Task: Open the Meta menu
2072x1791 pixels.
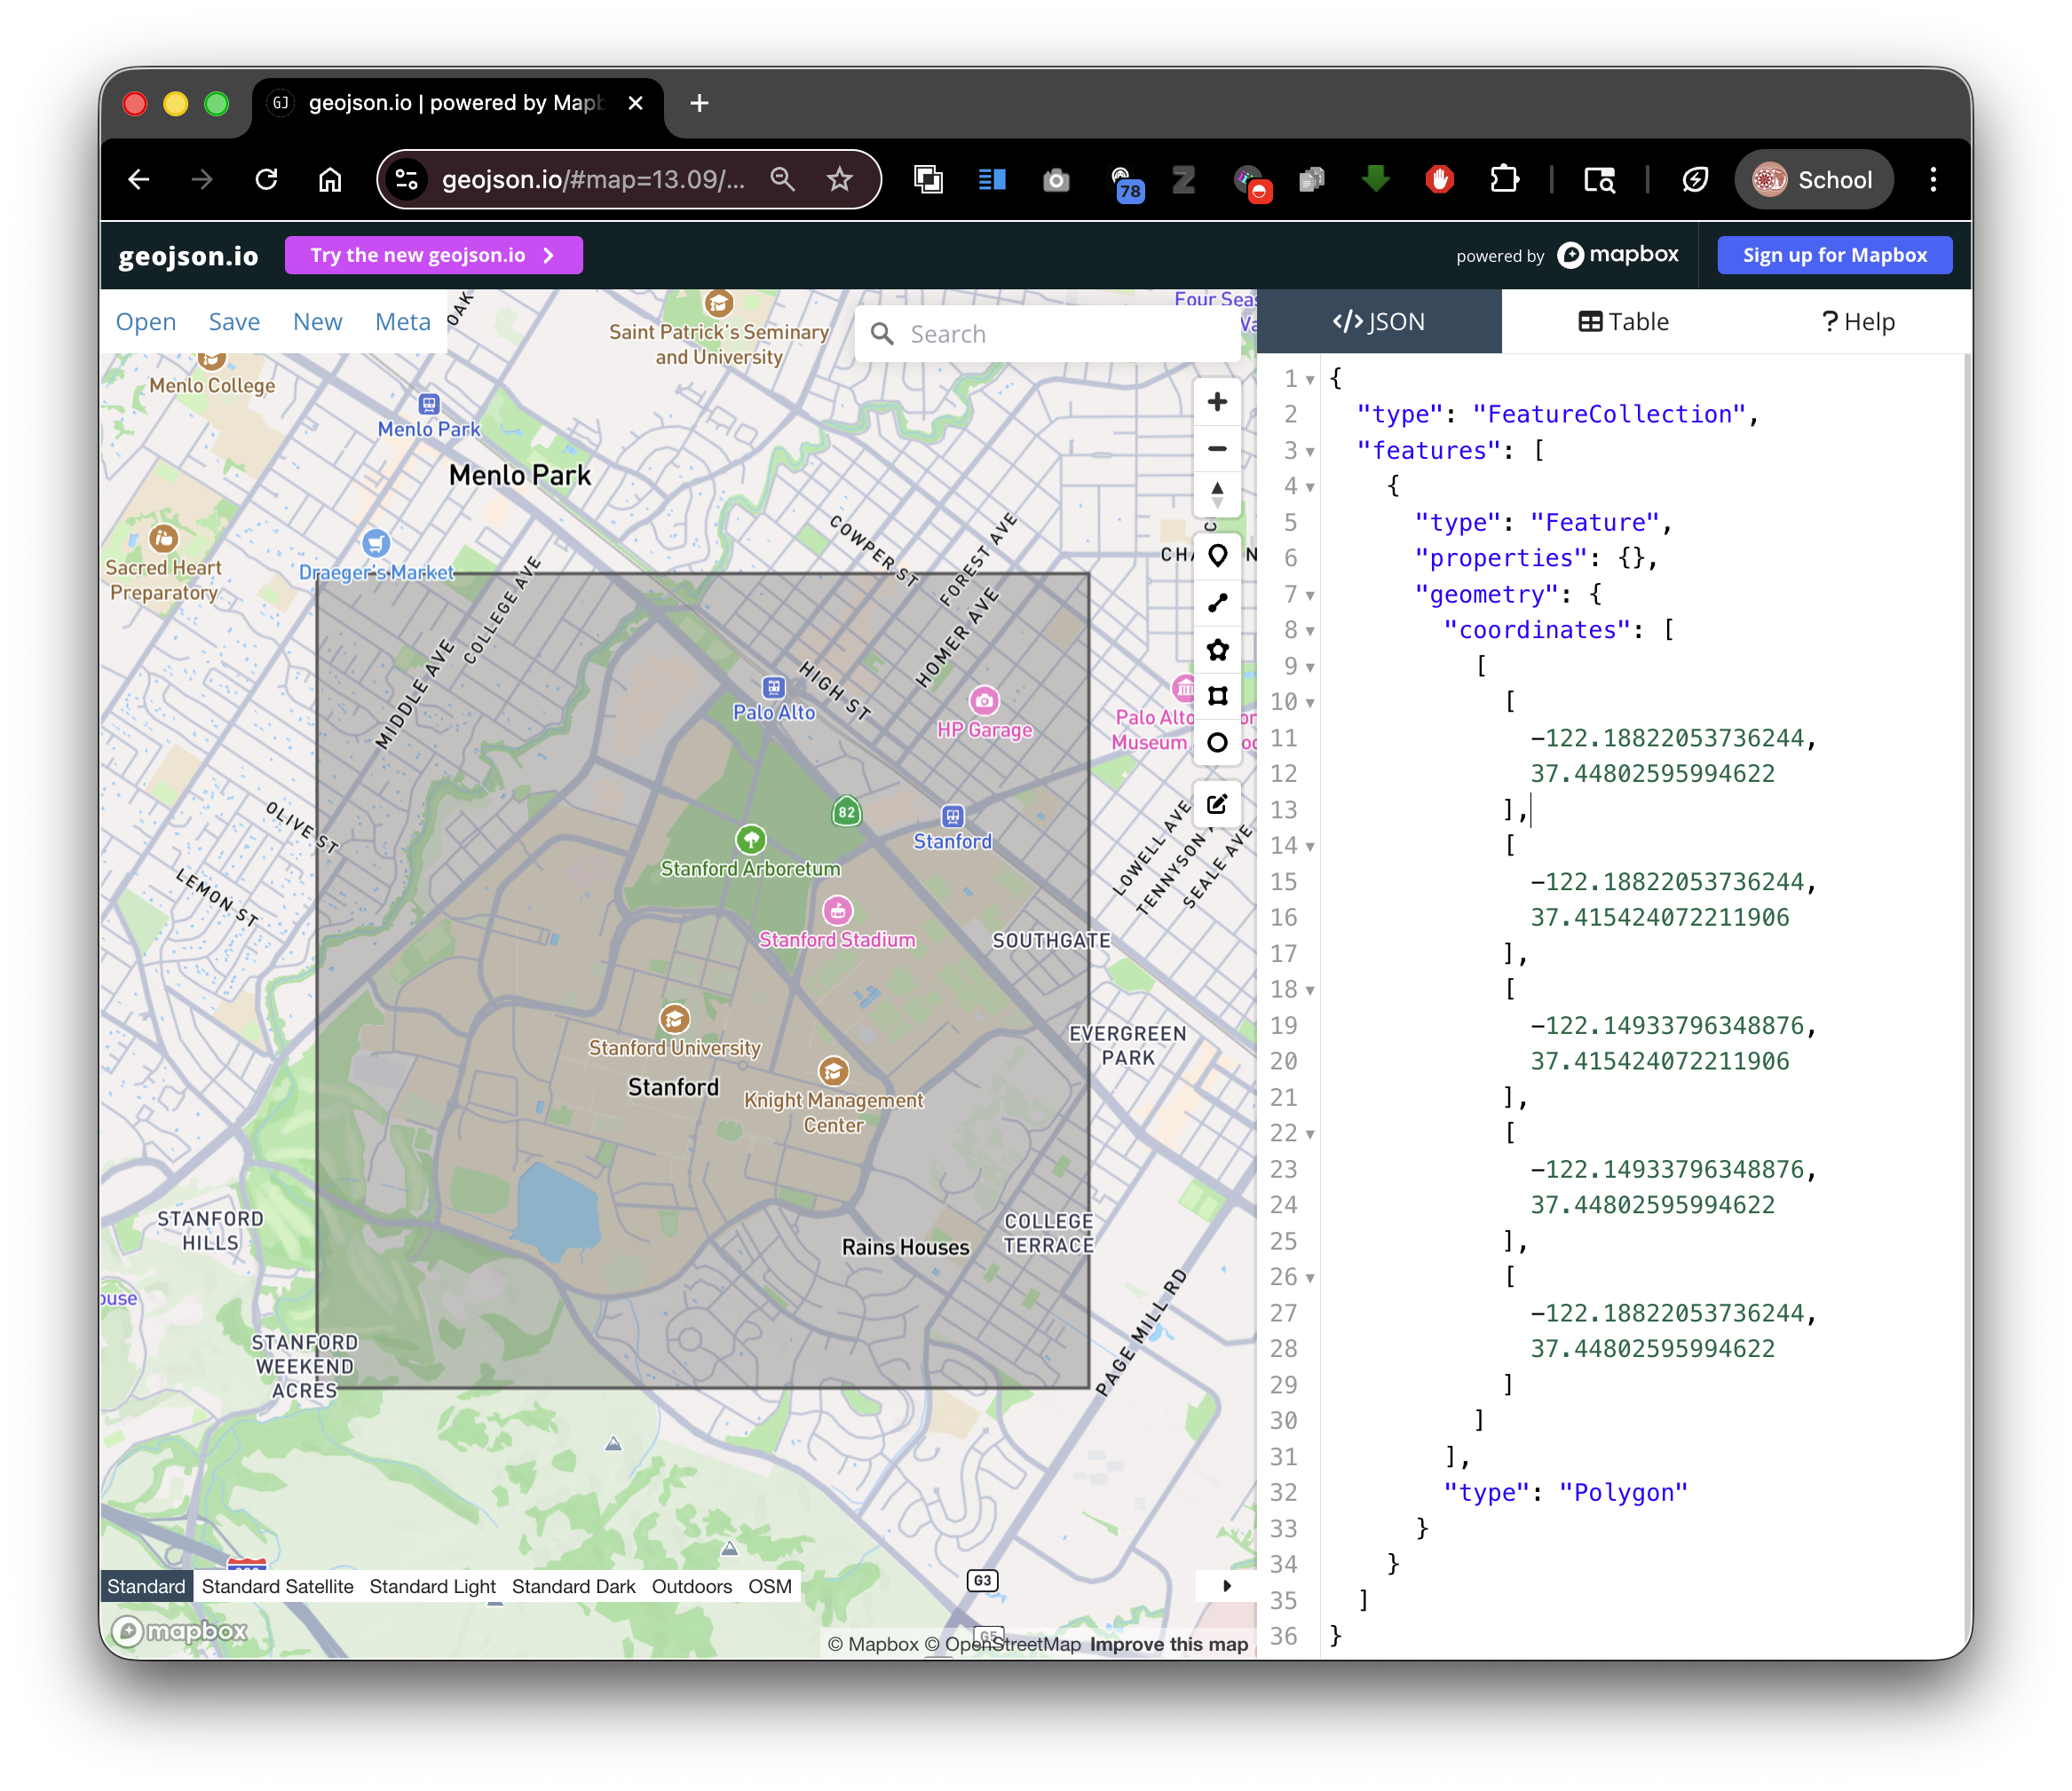Action: click(402, 322)
